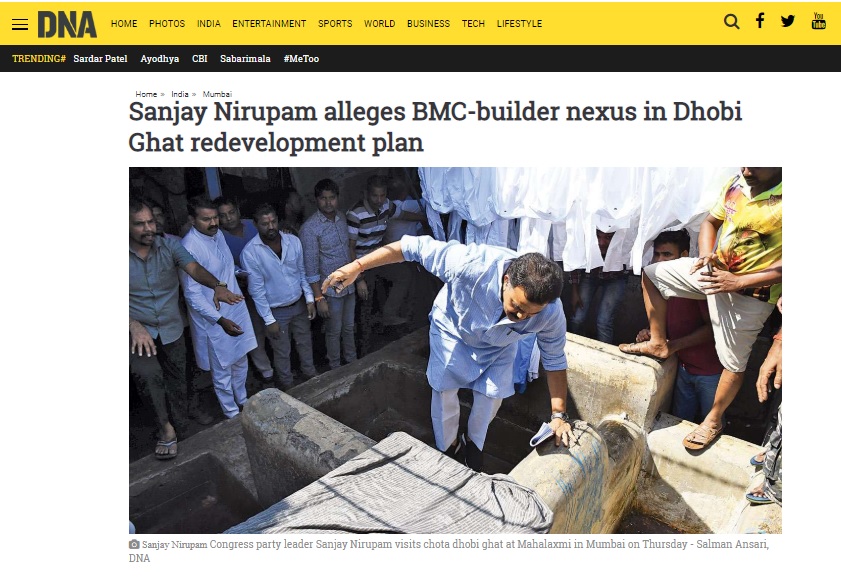Open the Sabarimala trending link
This screenshot has width=841, height=582.
[x=245, y=58]
